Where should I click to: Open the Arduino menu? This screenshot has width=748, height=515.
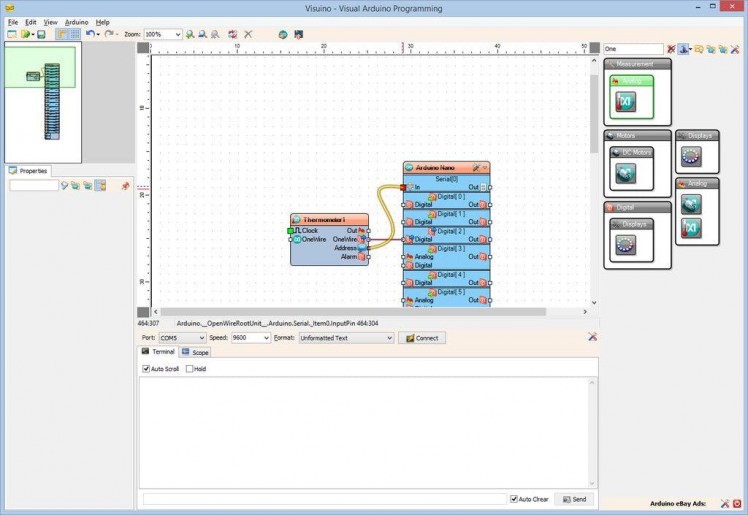coord(76,21)
